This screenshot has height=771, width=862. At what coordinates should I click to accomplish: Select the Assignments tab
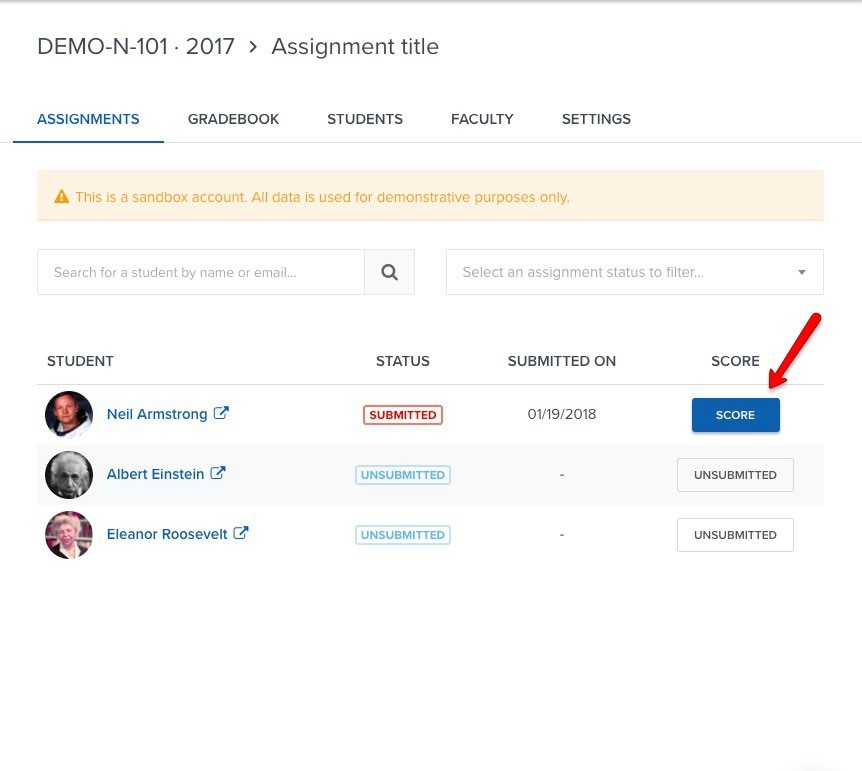(88, 119)
